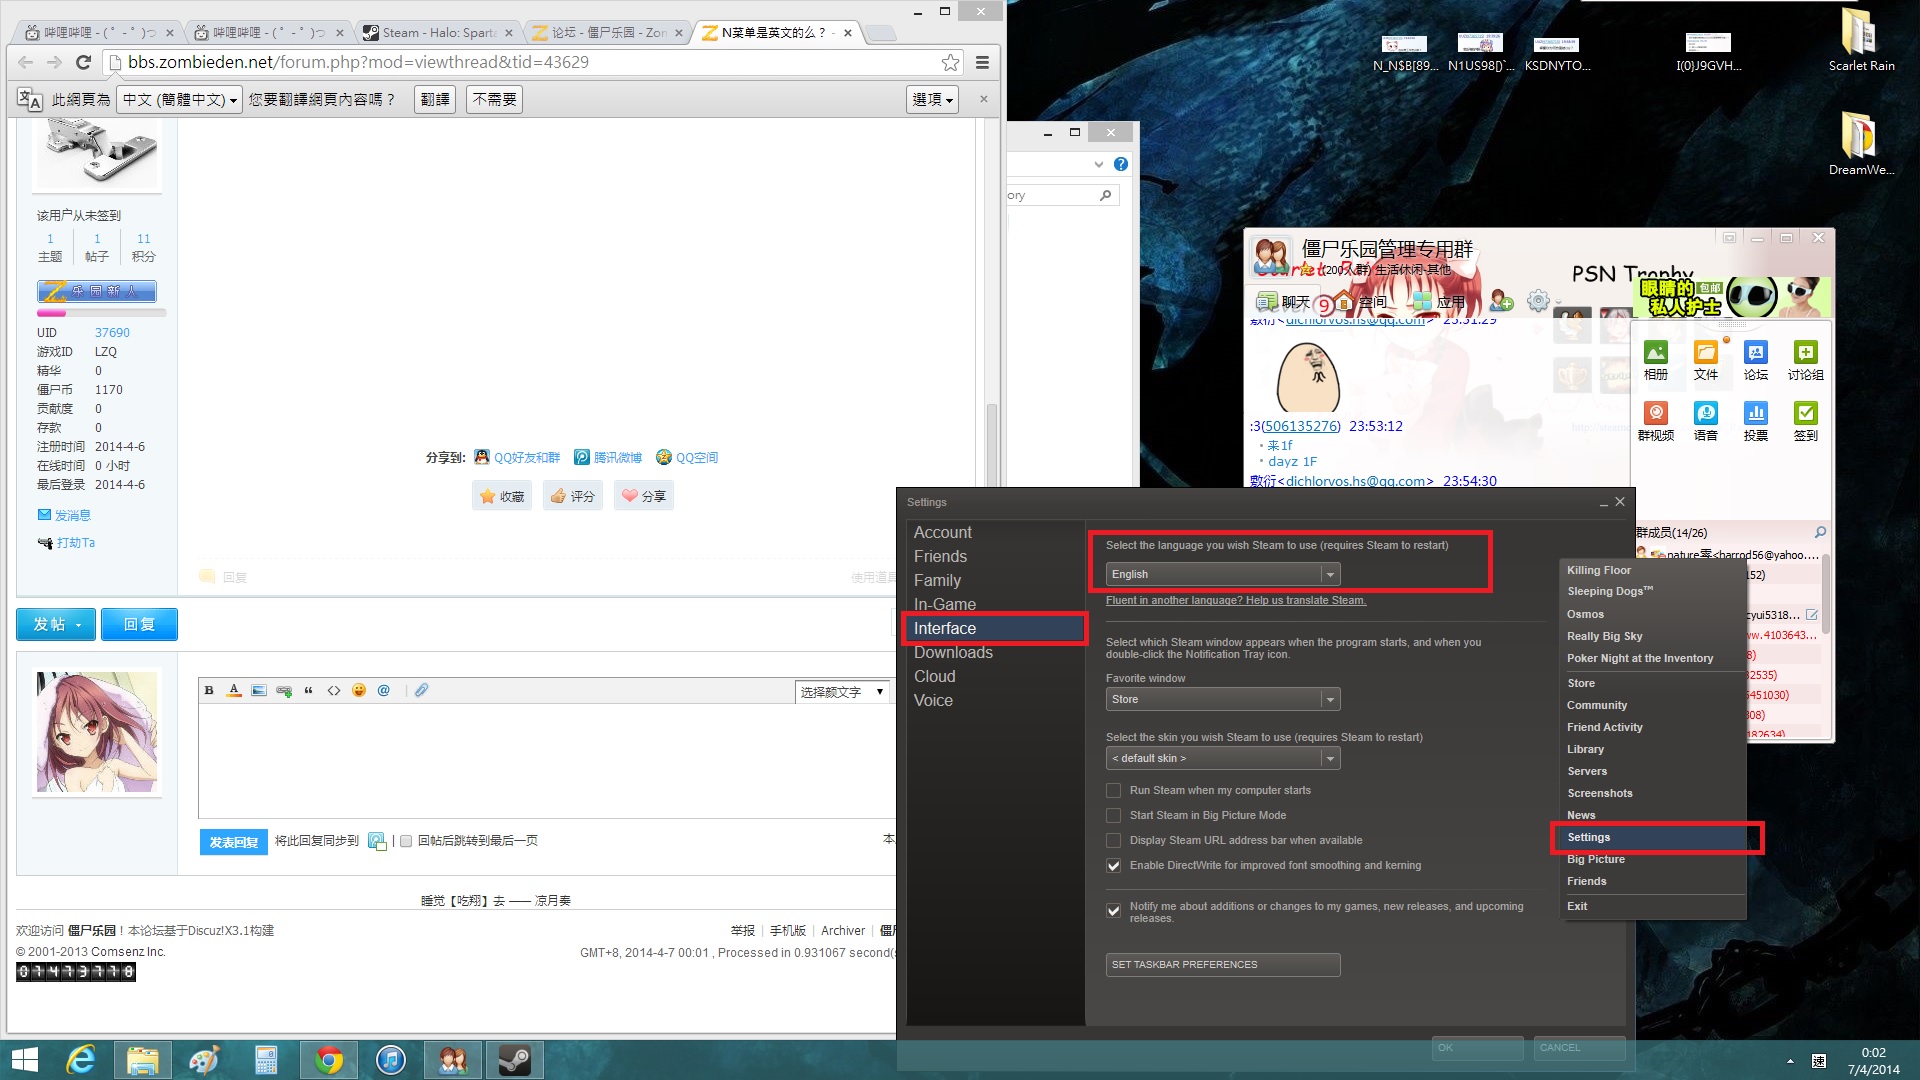
Task: Click the insert image icon in reply editor
Action: [259, 690]
